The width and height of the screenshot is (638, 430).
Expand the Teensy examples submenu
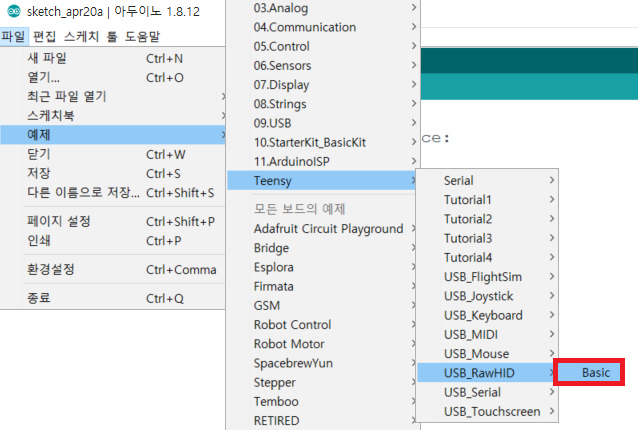[x=323, y=180]
